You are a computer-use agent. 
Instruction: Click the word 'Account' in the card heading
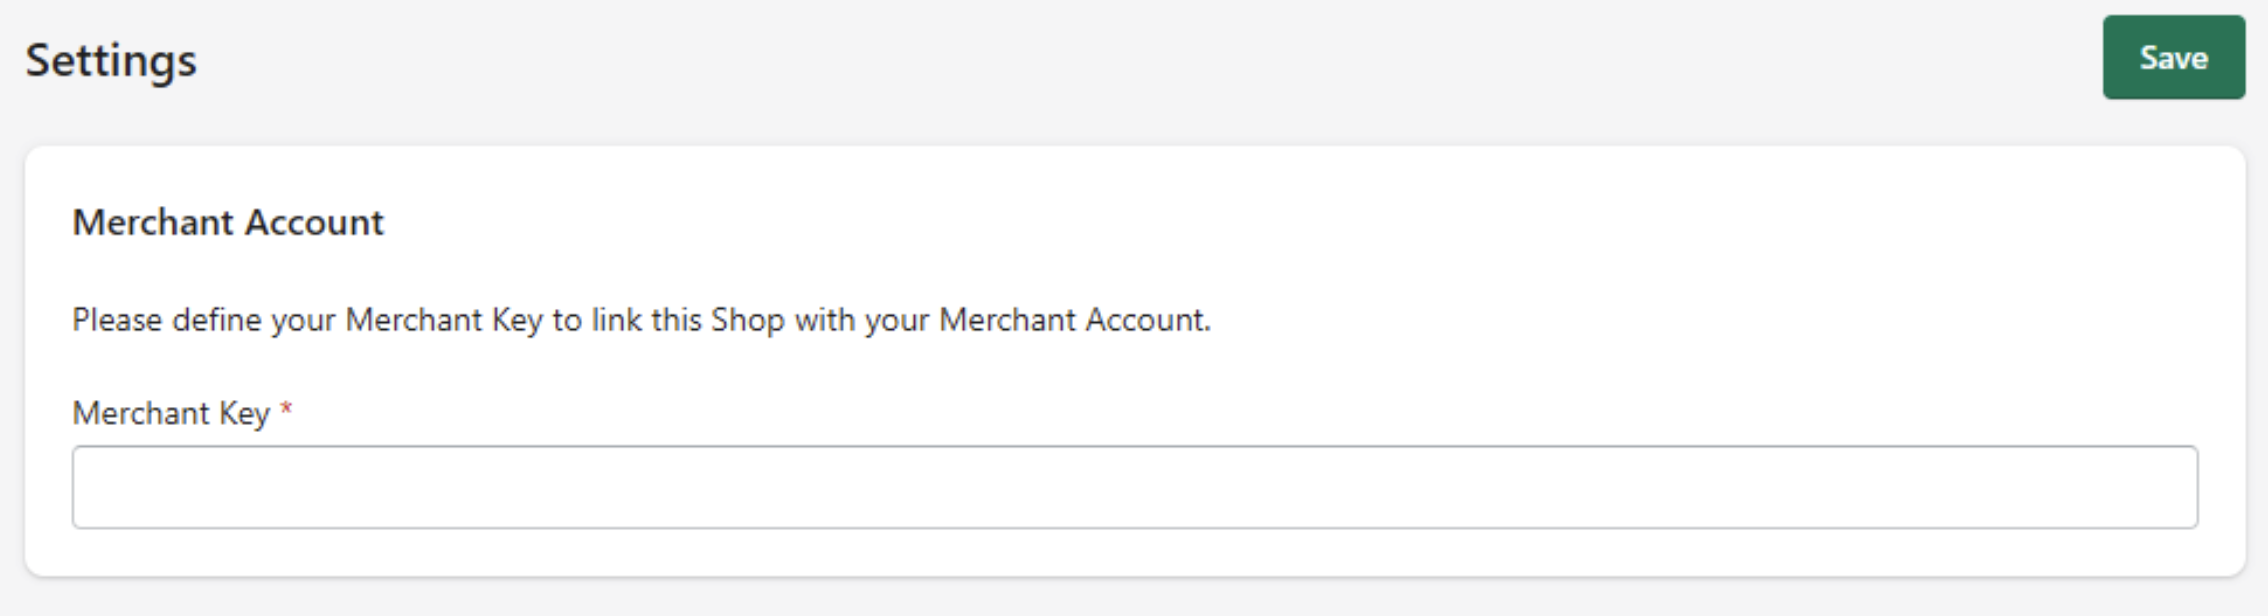(314, 222)
